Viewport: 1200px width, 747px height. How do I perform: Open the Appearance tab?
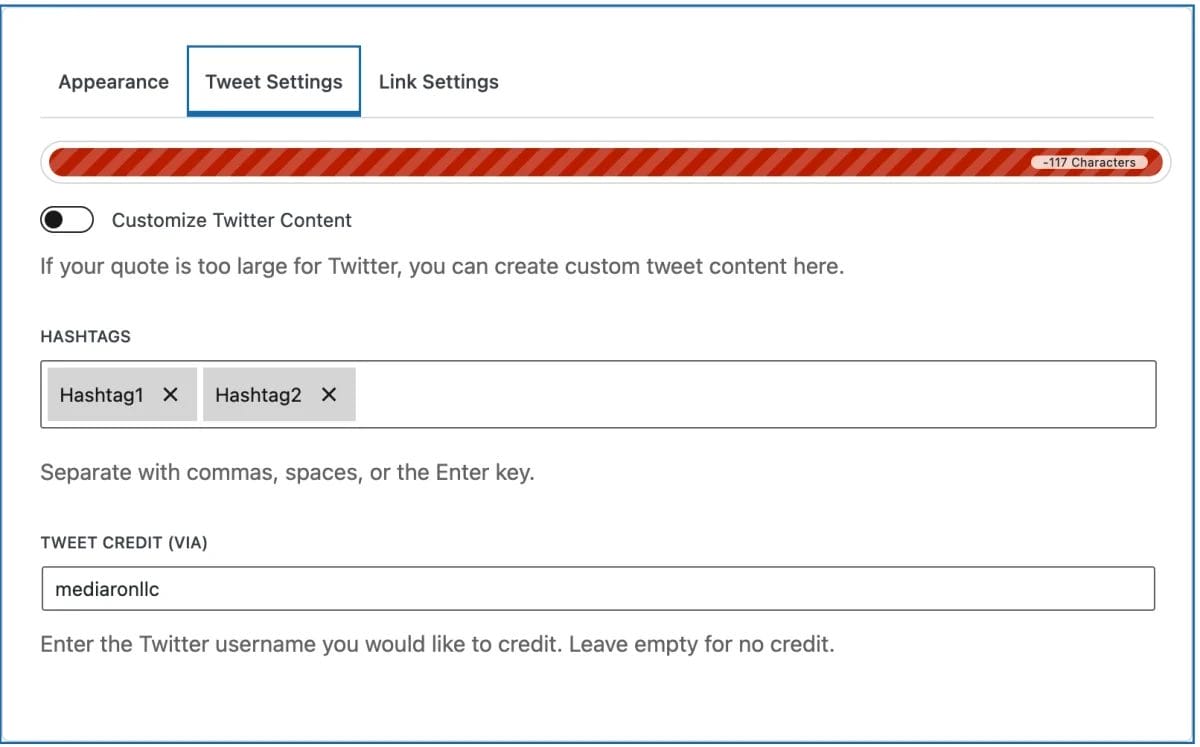pyautogui.click(x=113, y=82)
